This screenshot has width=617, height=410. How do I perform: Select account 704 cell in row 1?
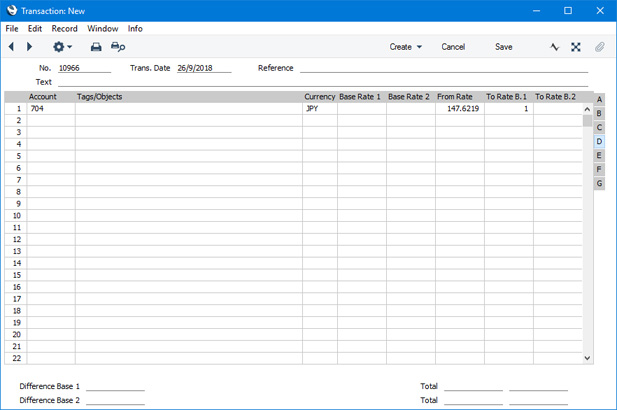point(51,109)
